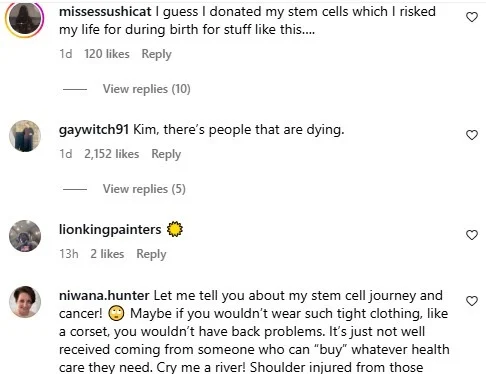Image resolution: width=486 pixels, height=374 pixels.
Task: Expand View replies (5)
Action: [144, 189]
